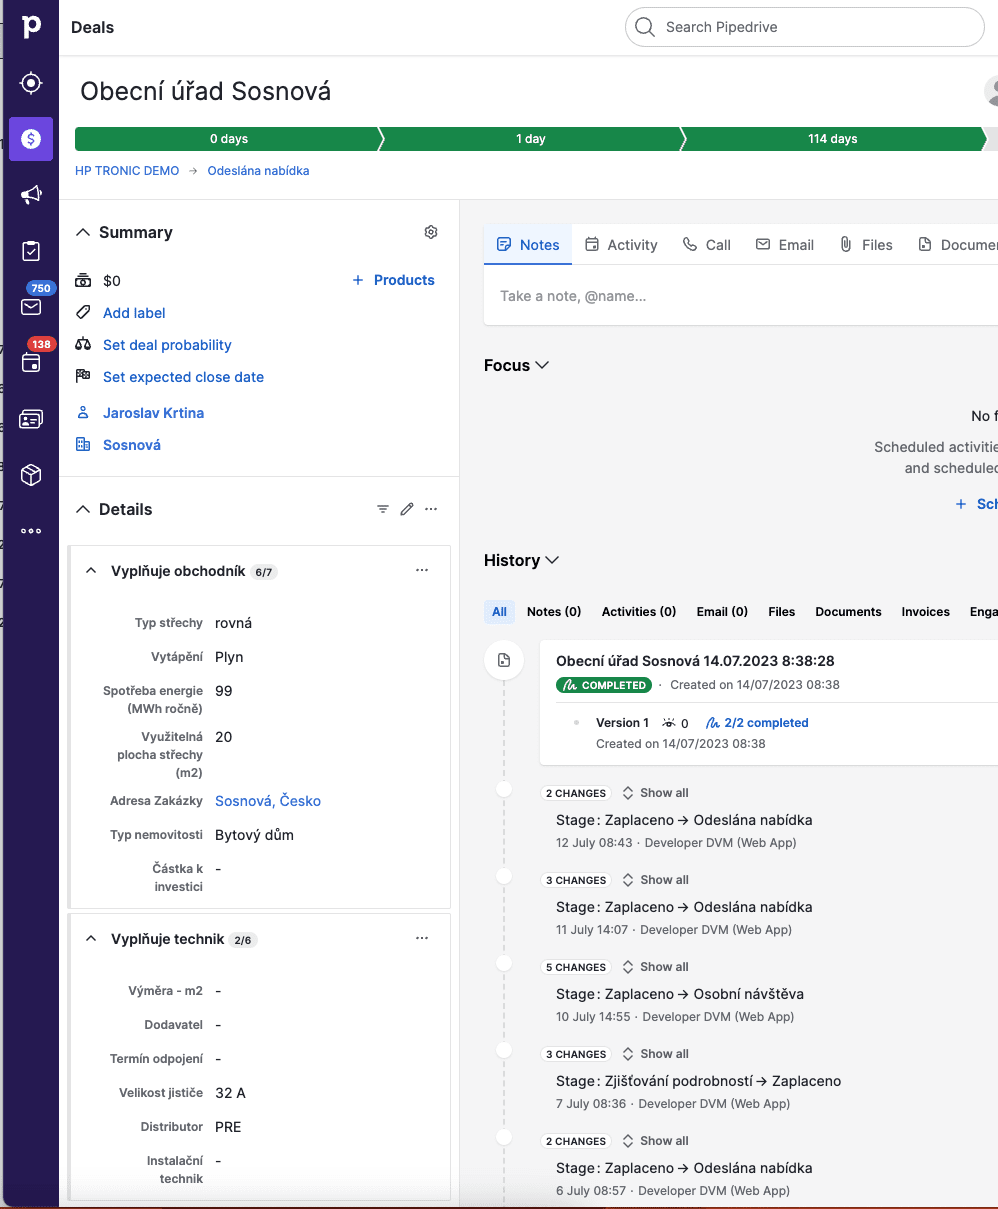Open Contacts from the sidebar card icon
Viewport: 998px width, 1209px height.
31,419
